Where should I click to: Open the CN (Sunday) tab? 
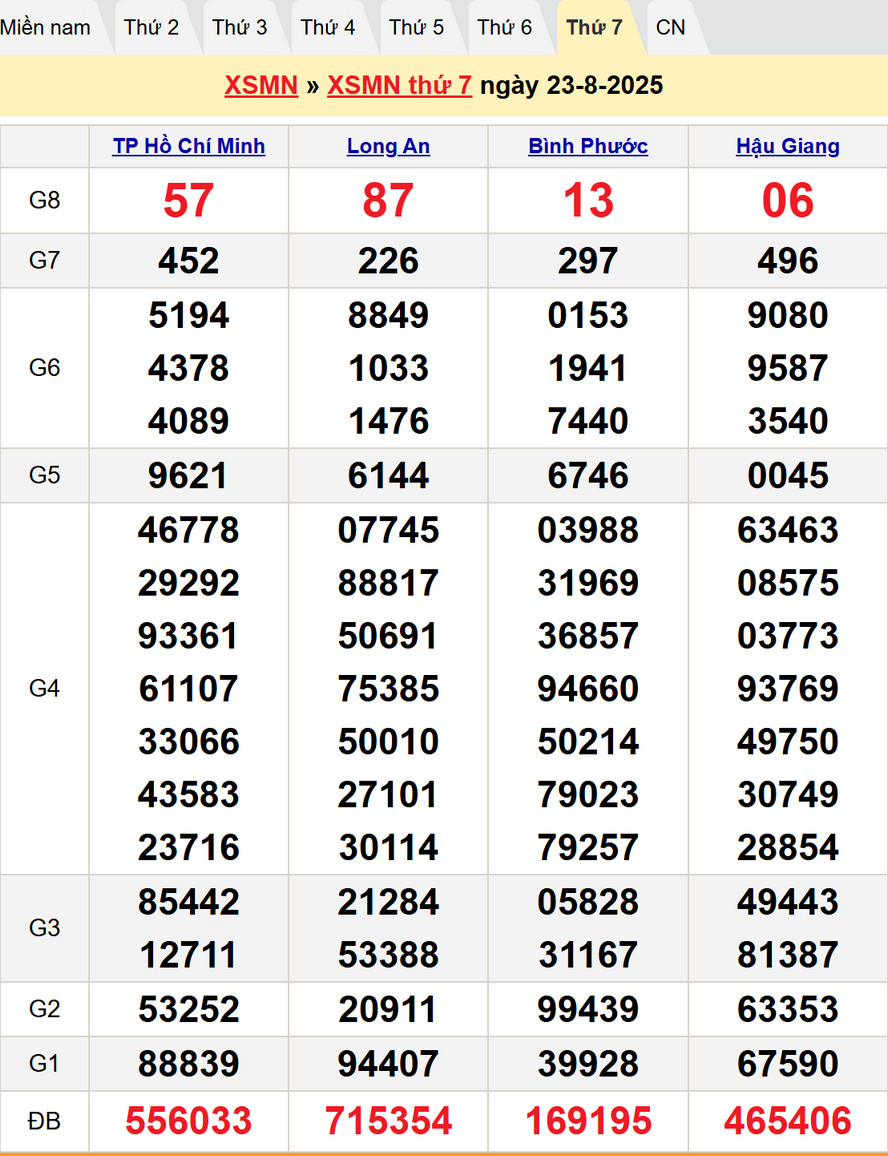[x=671, y=27]
